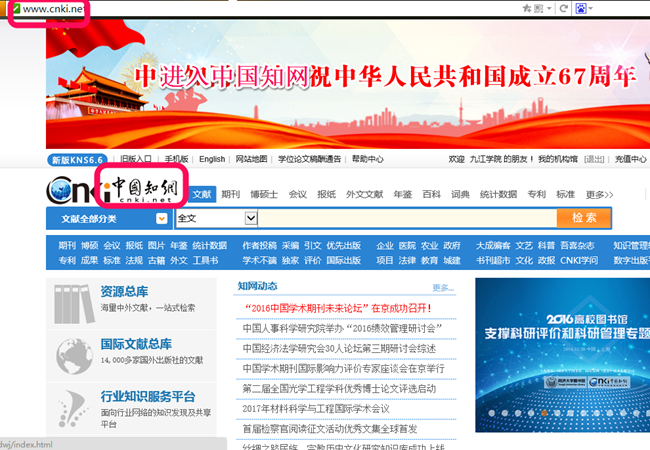The width and height of the screenshot is (650, 450).
Task: Click 古籍 in the blue navigation bar
Action: point(156,260)
